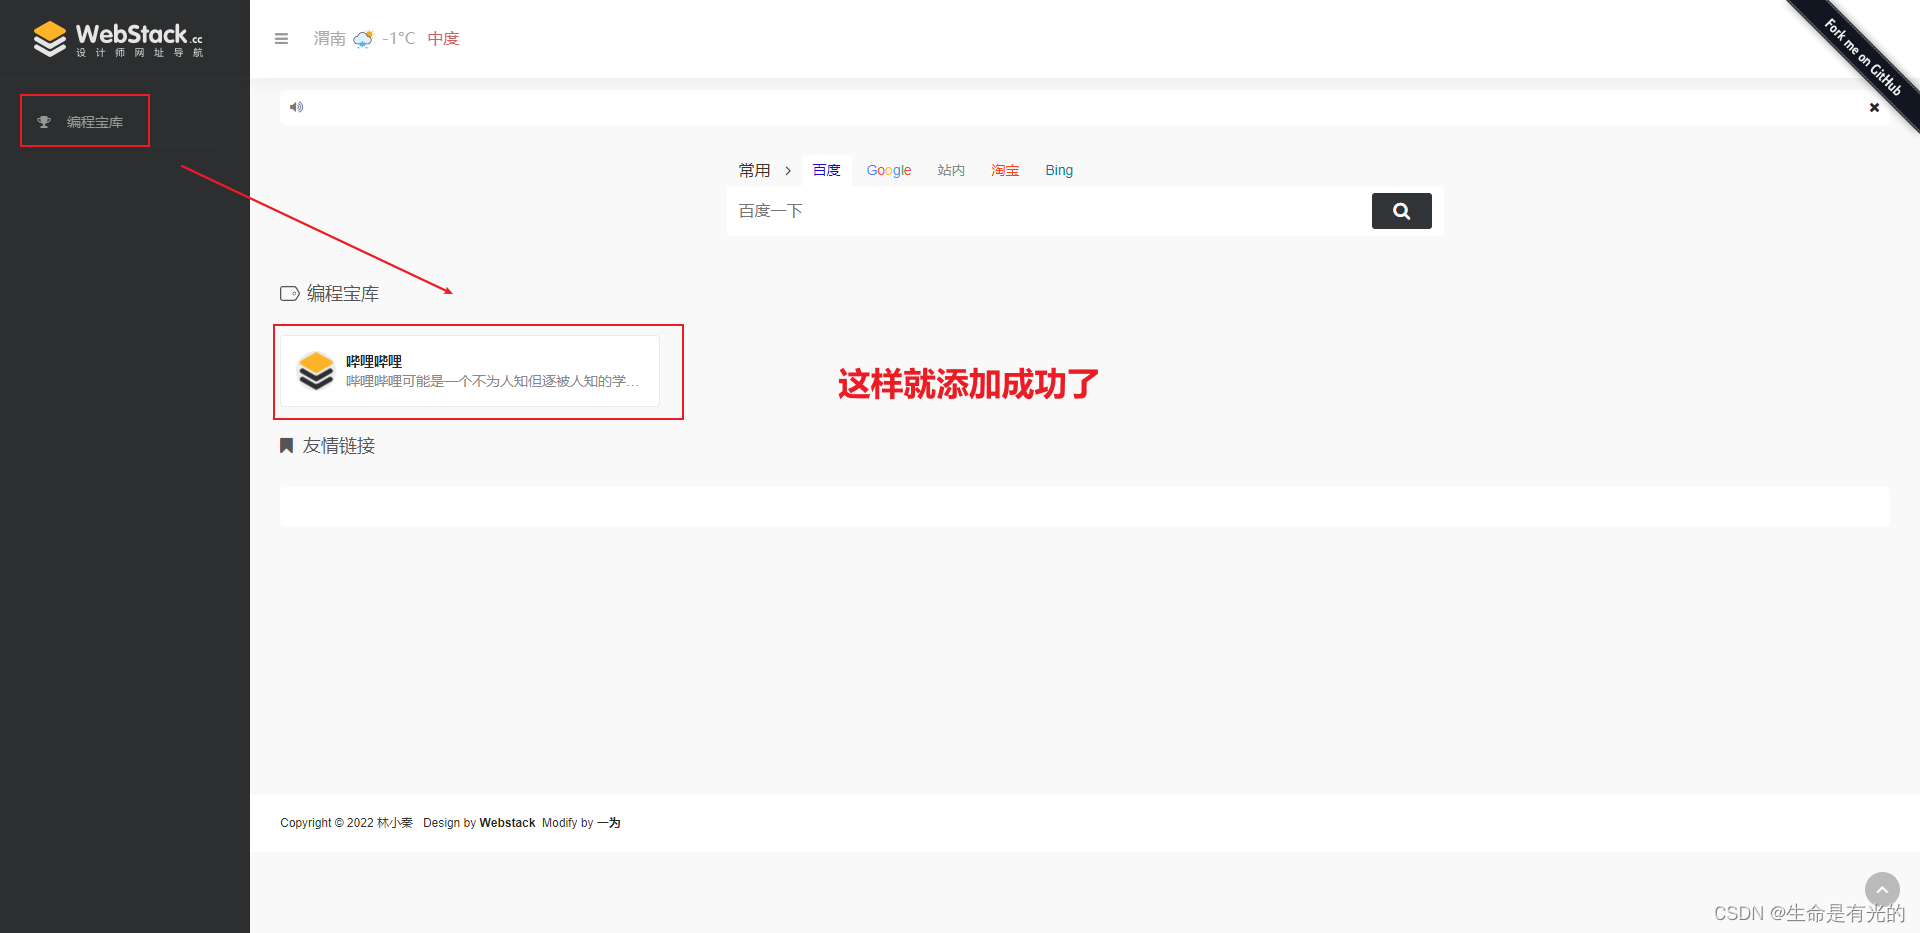1920x933 pixels.
Task: Open the 一为 footer link
Action: pos(609,823)
